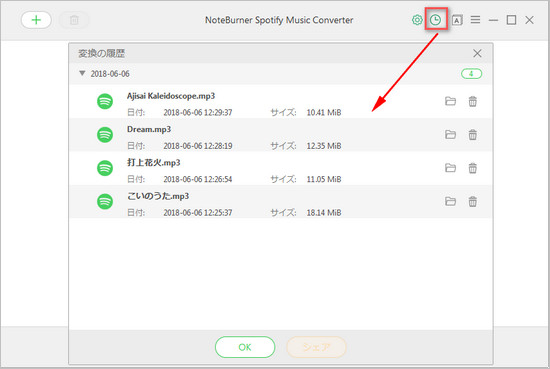
Task: Click date 2018-06-06 12:26:54
Action: (198, 179)
